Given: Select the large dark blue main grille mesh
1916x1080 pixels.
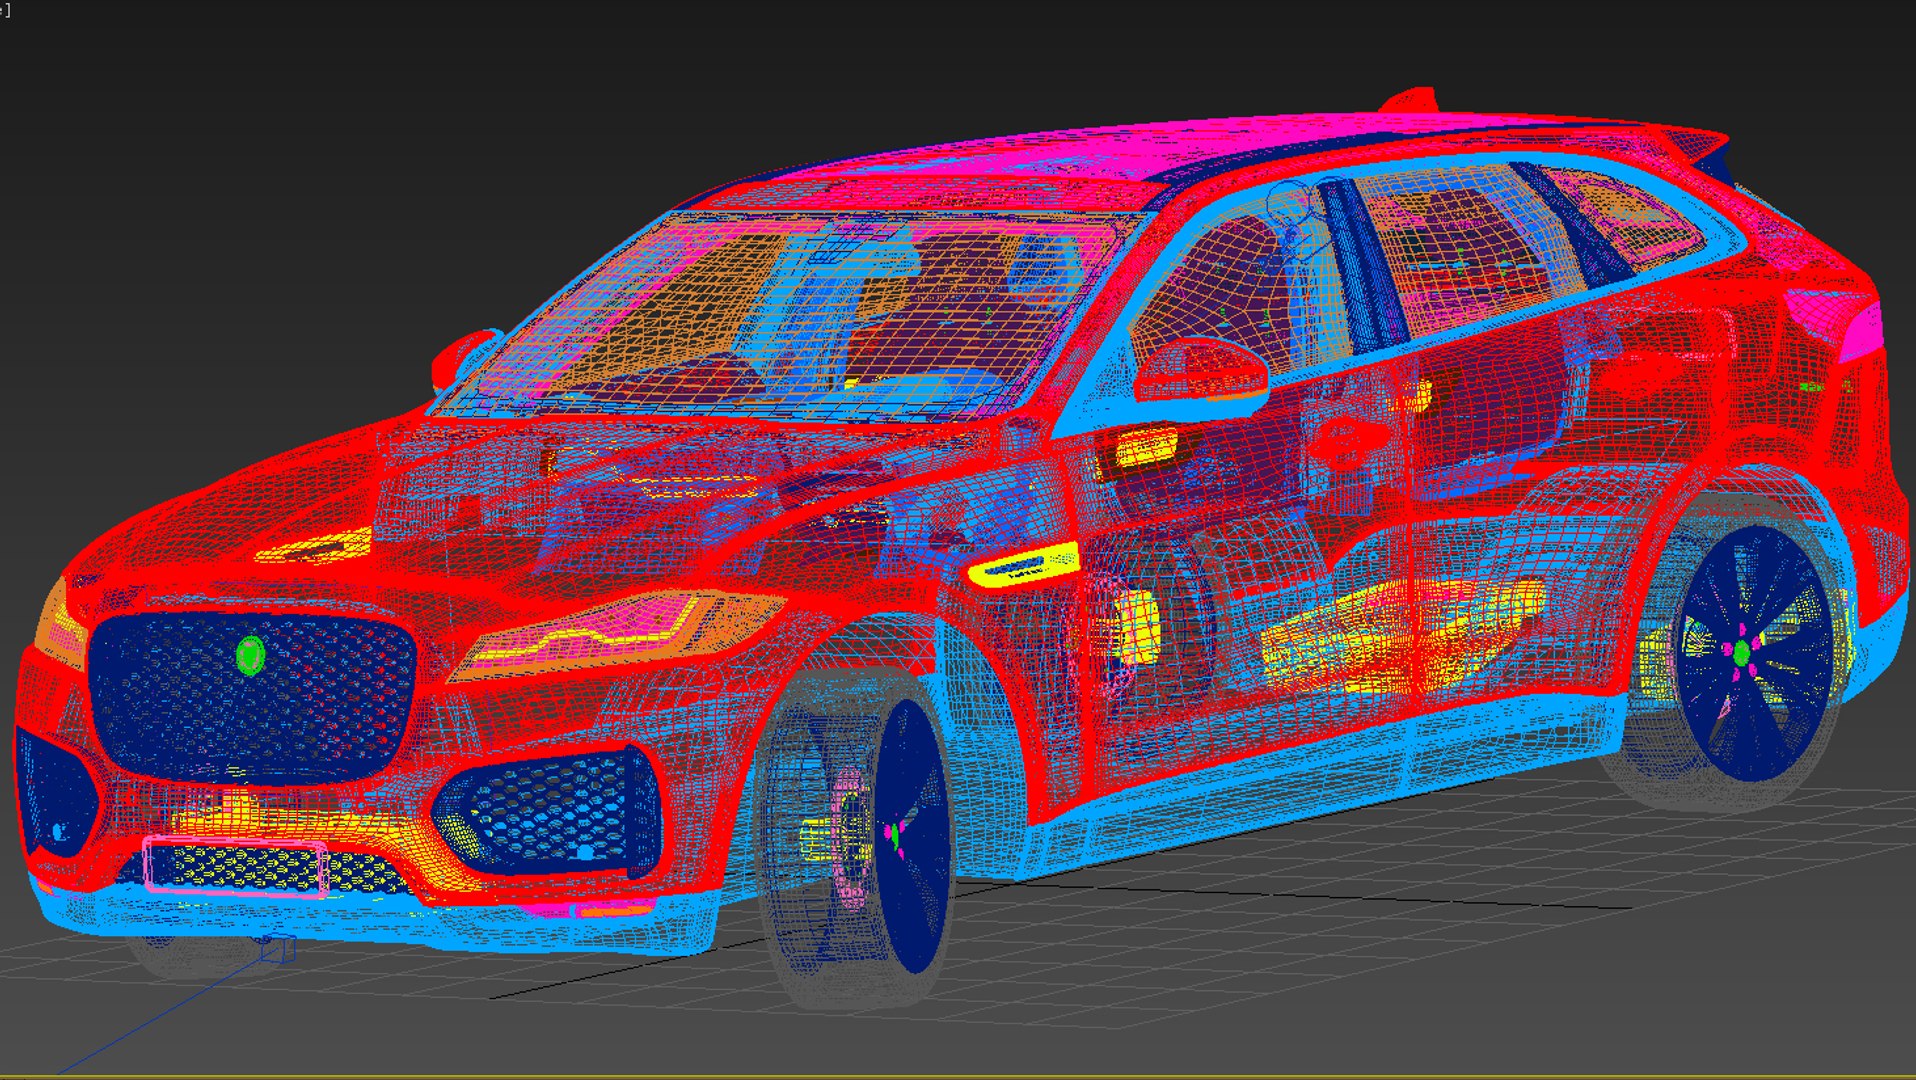Looking at the screenshot, I should 252,697.
